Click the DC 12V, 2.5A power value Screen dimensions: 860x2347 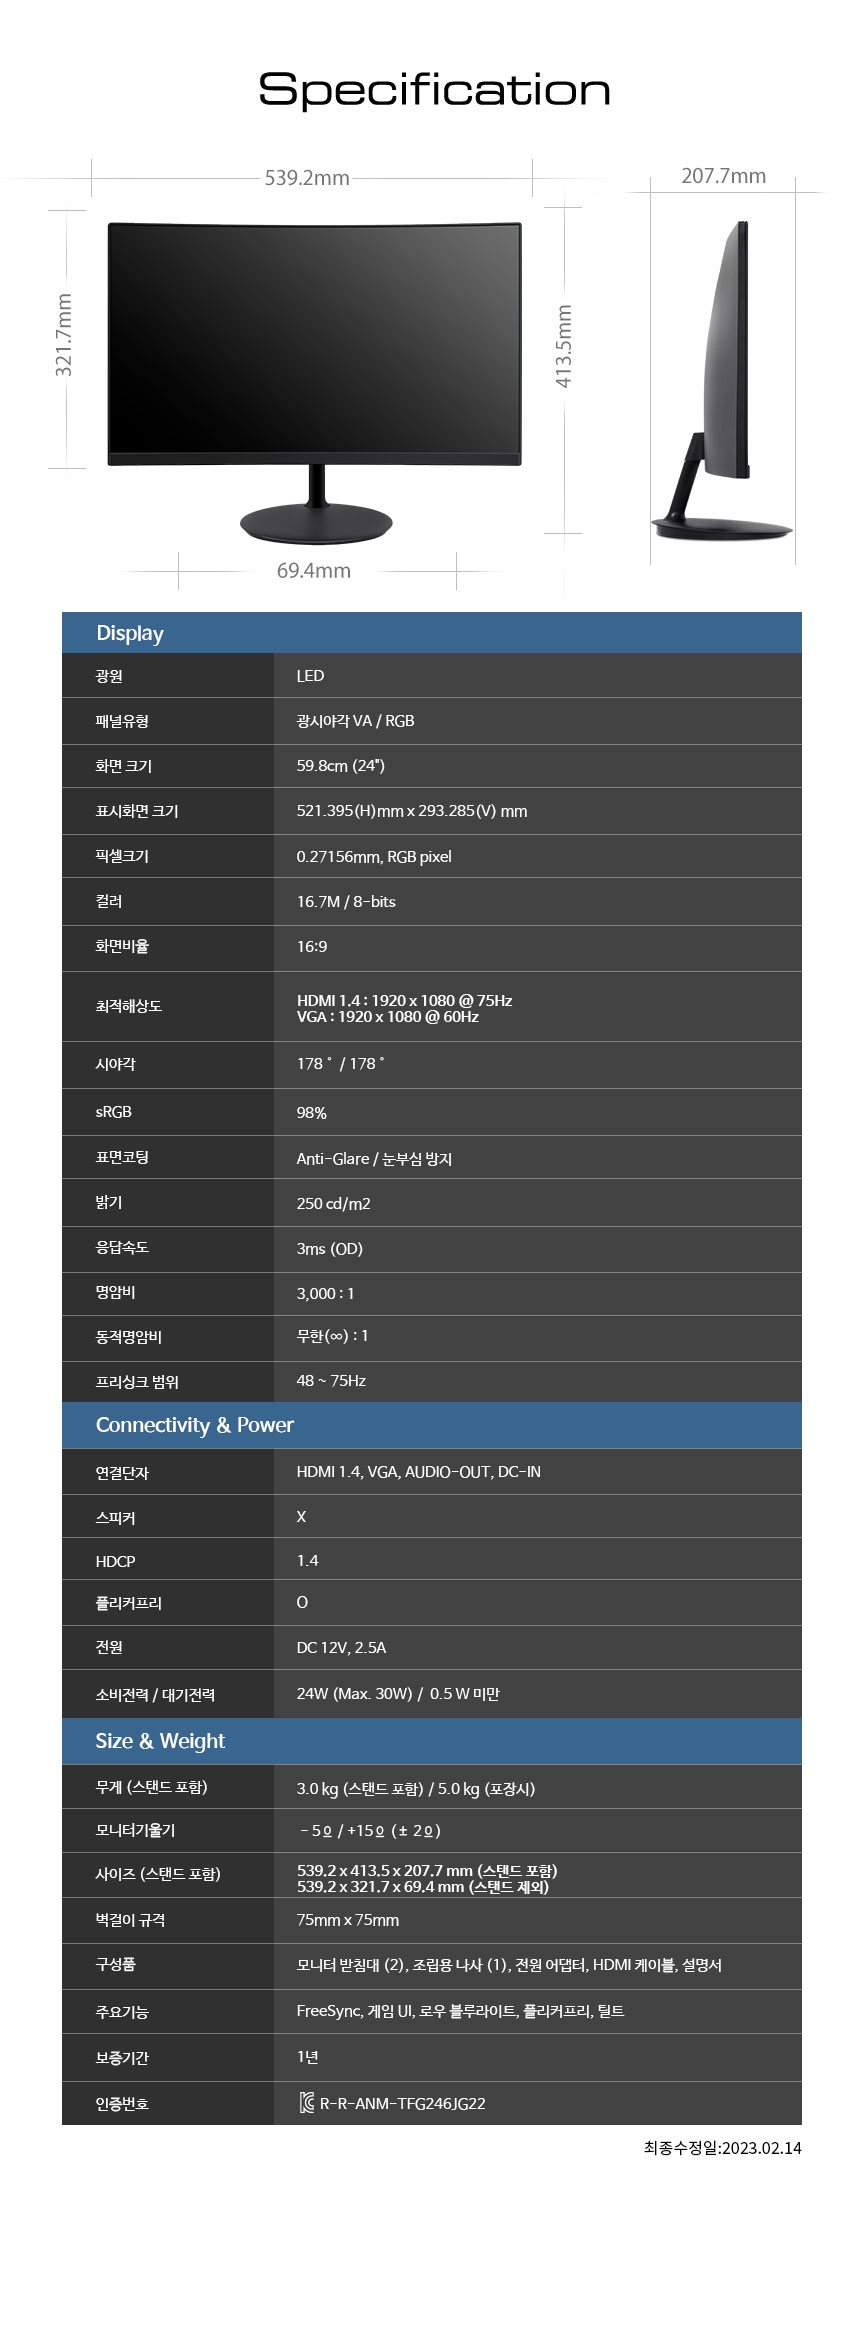(341, 1647)
